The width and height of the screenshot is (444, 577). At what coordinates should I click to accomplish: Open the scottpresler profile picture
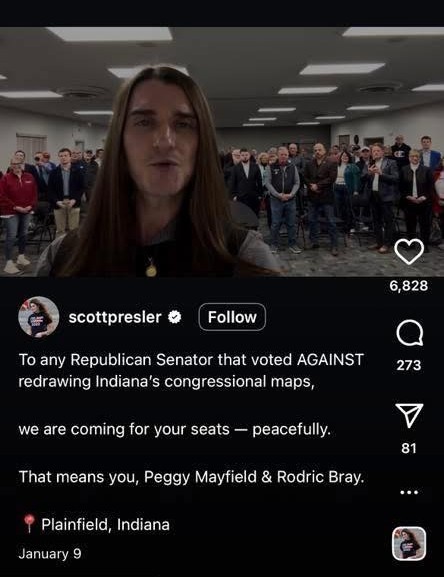(x=39, y=317)
